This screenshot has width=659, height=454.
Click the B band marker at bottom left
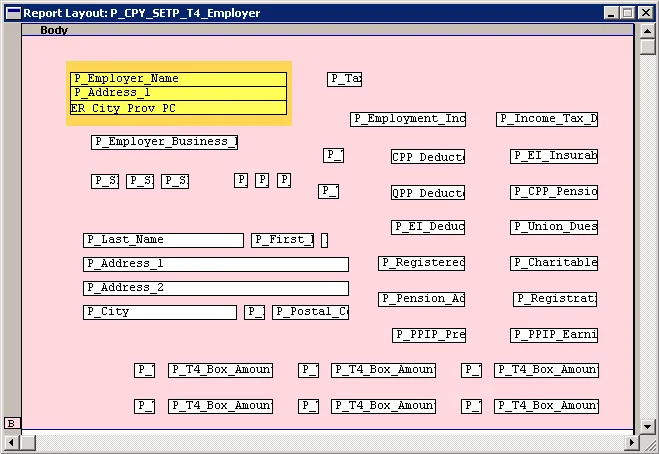point(12,423)
